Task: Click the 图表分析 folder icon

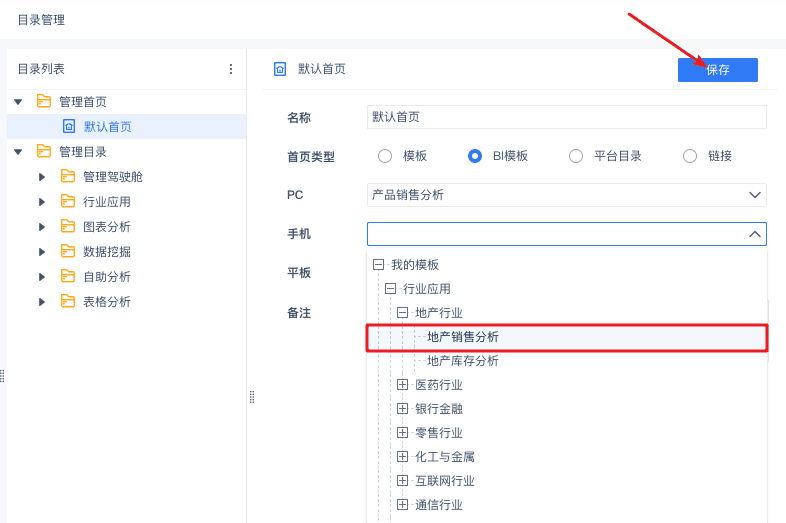Action: [x=68, y=226]
